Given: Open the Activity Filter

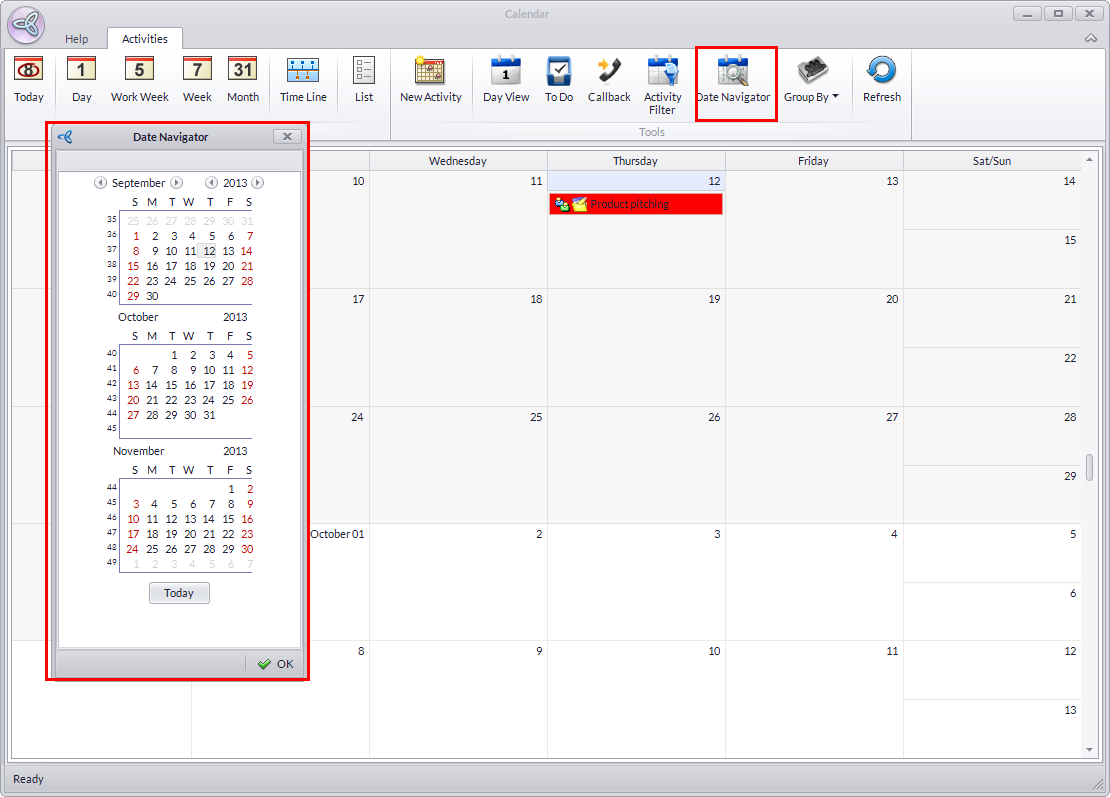Looking at the screenshot, I should (x=663, y=85).
